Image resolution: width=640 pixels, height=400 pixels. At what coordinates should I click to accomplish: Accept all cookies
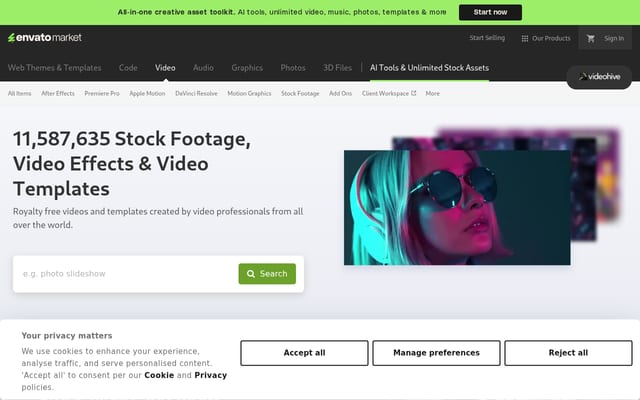coord(304,353)
